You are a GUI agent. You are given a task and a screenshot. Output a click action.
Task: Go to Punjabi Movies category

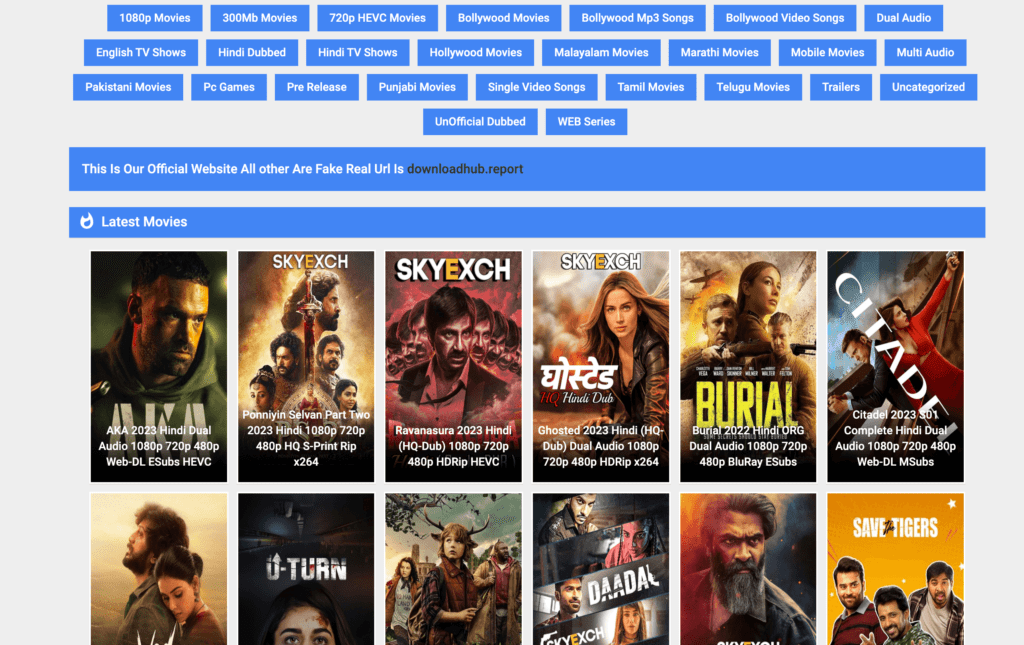pyautogui.click(x=417, y=87)
